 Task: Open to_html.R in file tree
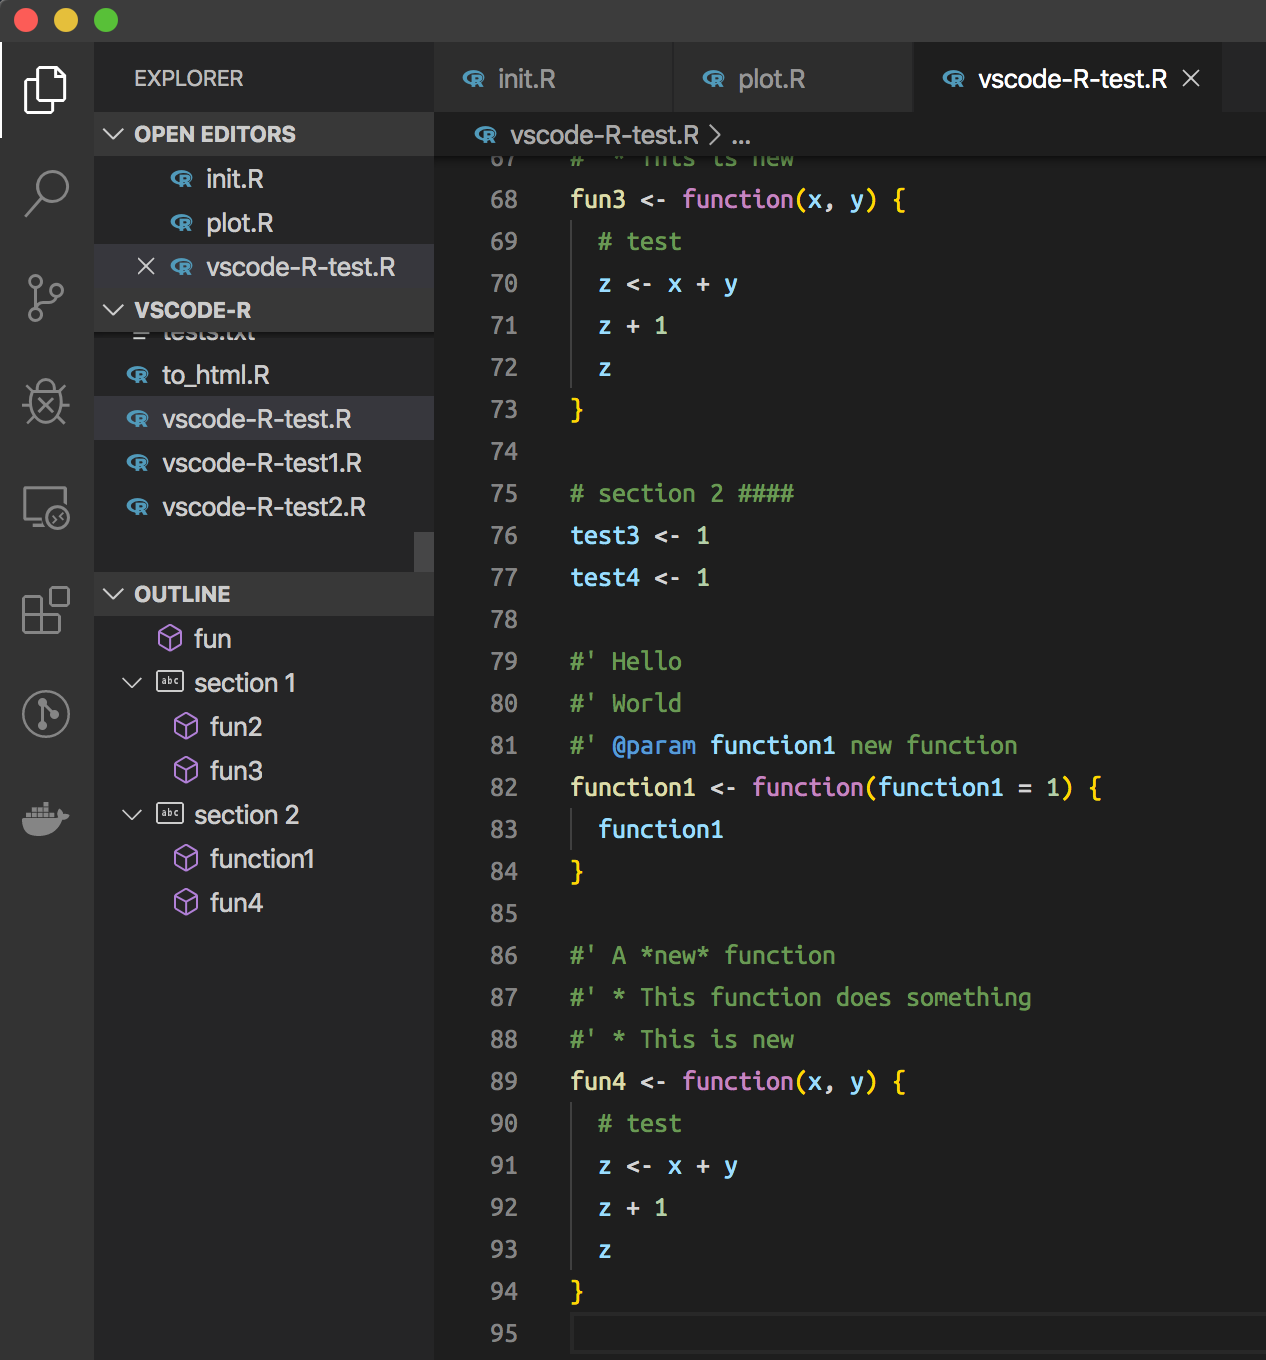(x=264, y=374)
